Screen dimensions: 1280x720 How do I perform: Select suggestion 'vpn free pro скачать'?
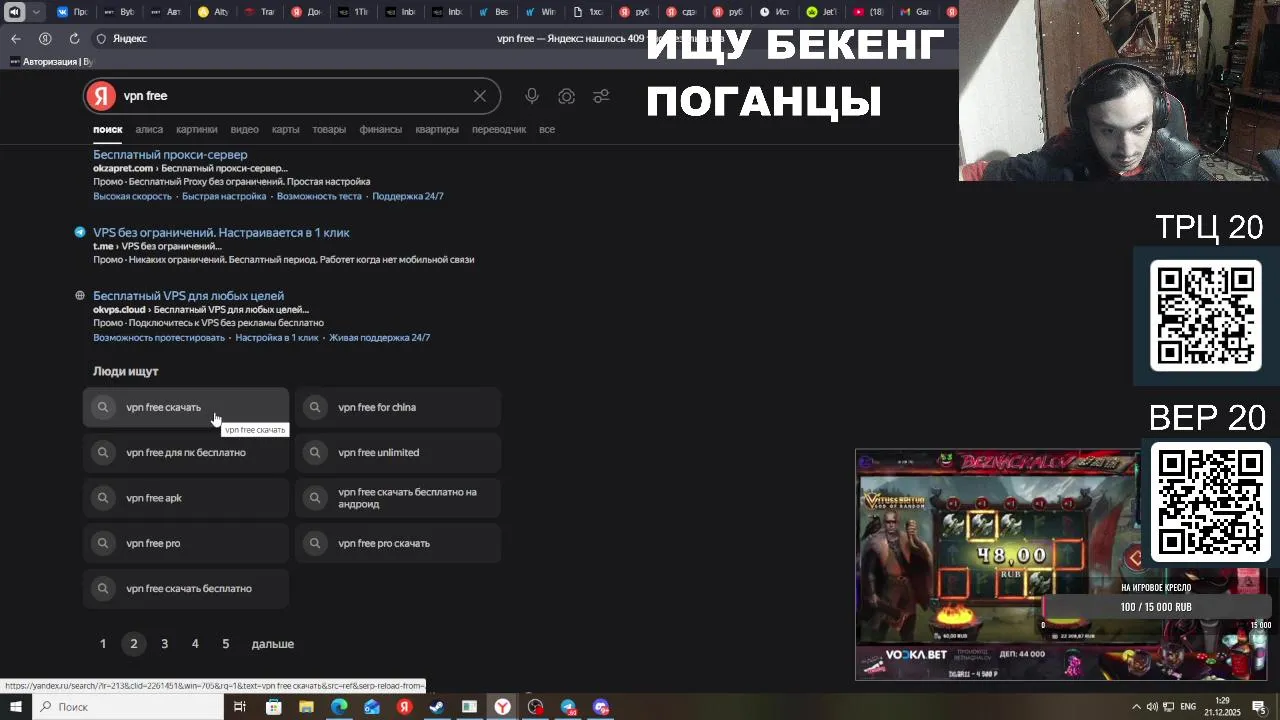pos(398,543)
